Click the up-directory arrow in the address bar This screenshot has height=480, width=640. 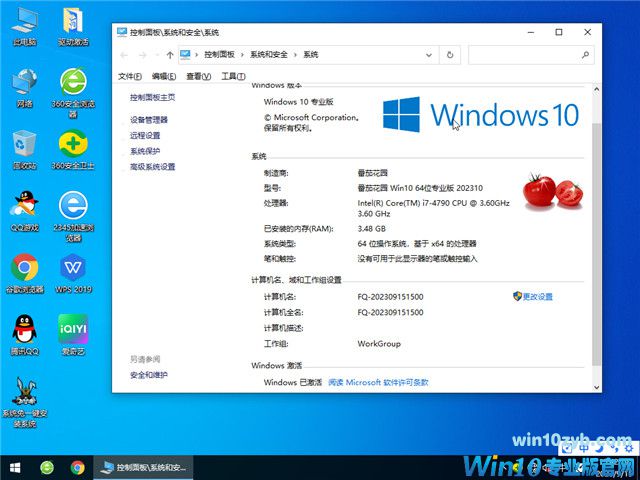[x=170, y=55]
